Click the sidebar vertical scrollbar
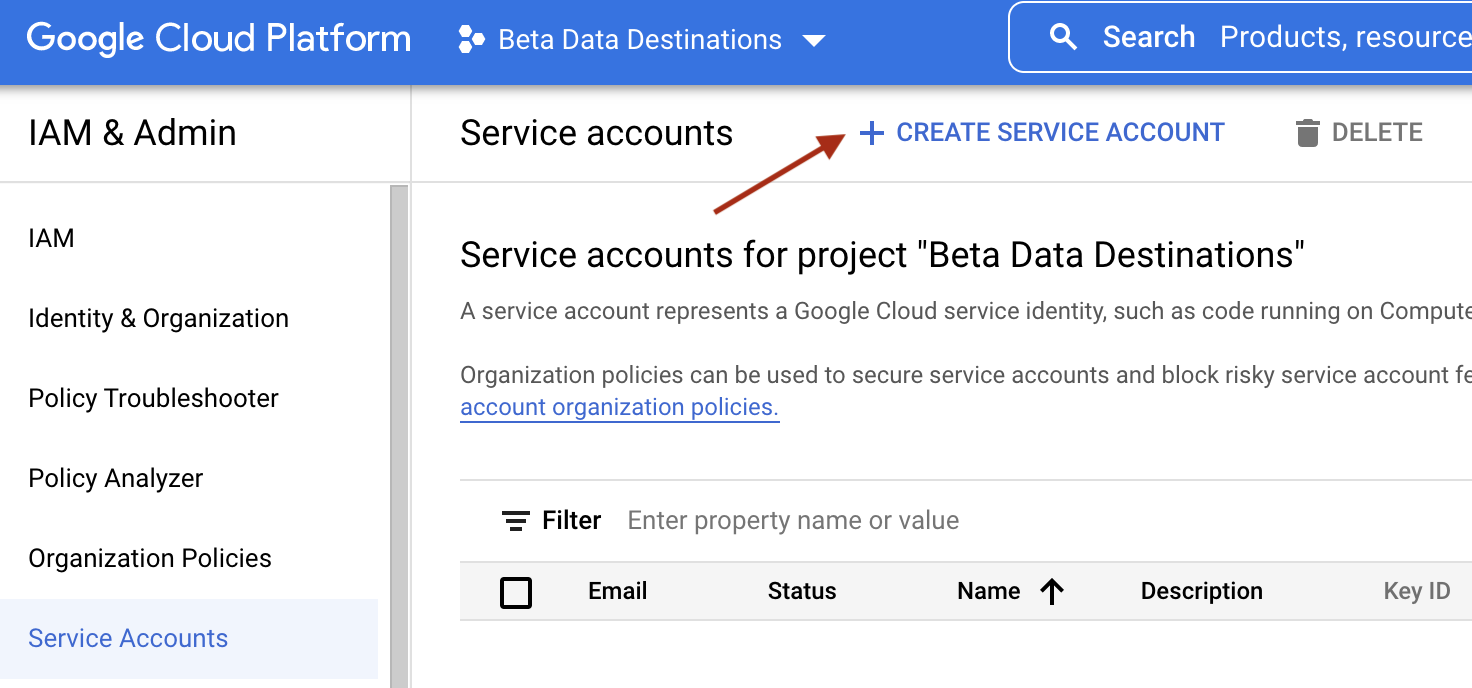The image size is (1472, 688). pyautogui.click(x=399, y=436)
